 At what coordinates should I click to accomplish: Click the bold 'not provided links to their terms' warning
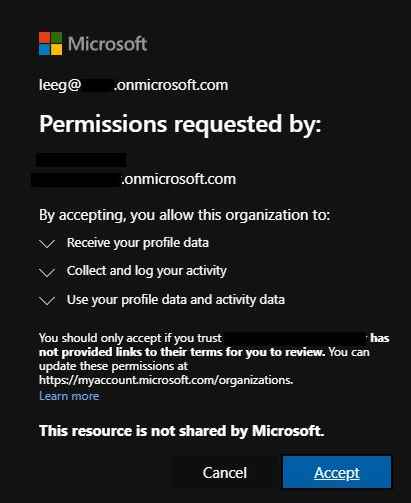182,352
